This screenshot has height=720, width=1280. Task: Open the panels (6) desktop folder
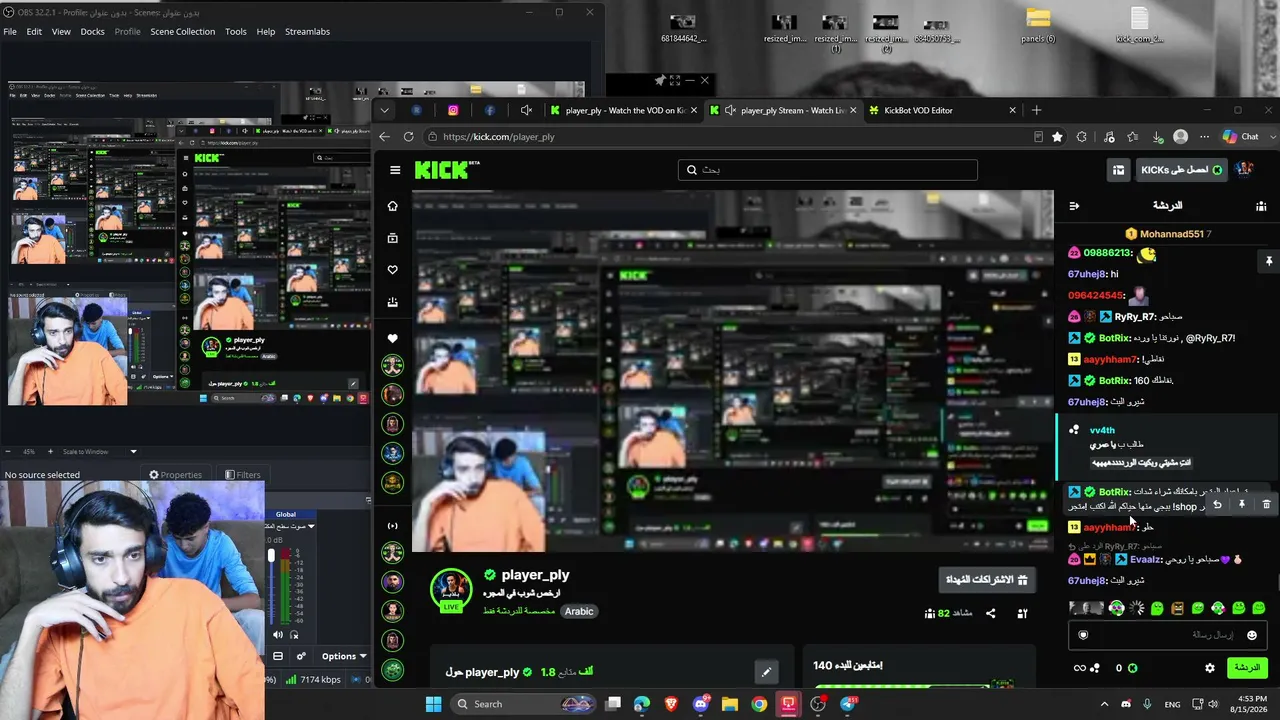coord(1038,26)
